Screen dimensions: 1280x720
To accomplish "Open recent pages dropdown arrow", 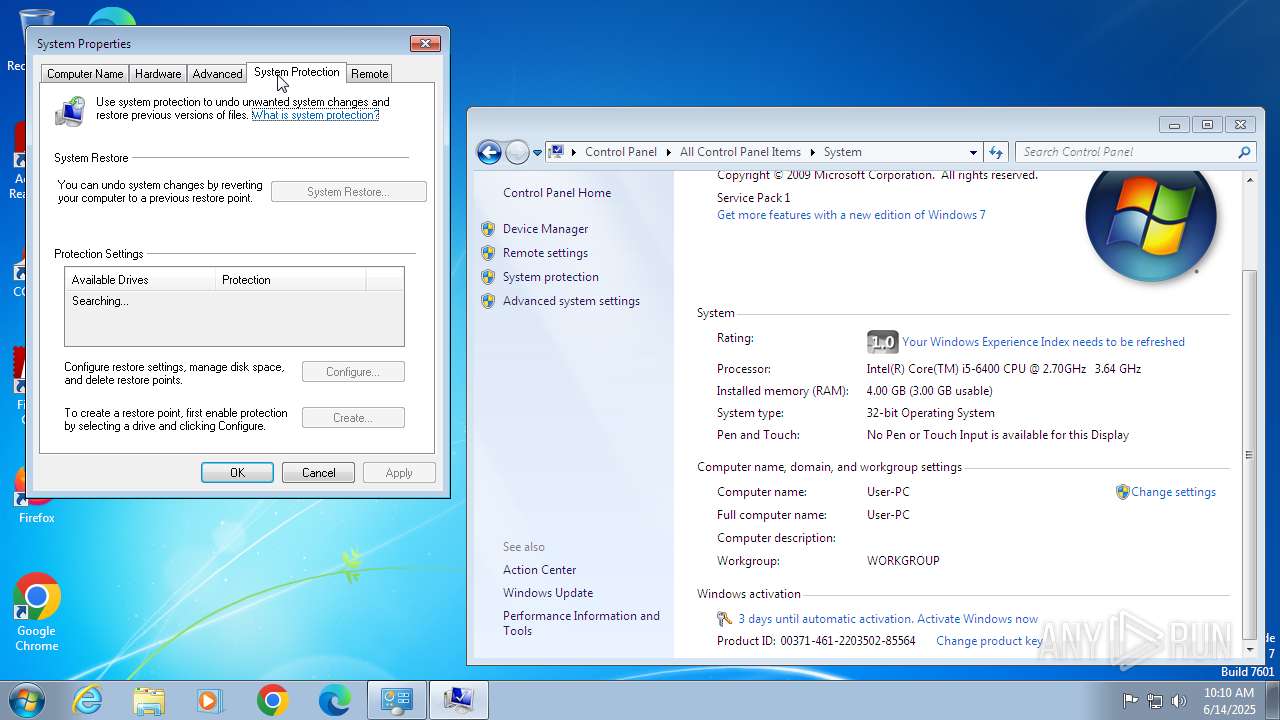I will pos(537,153).
